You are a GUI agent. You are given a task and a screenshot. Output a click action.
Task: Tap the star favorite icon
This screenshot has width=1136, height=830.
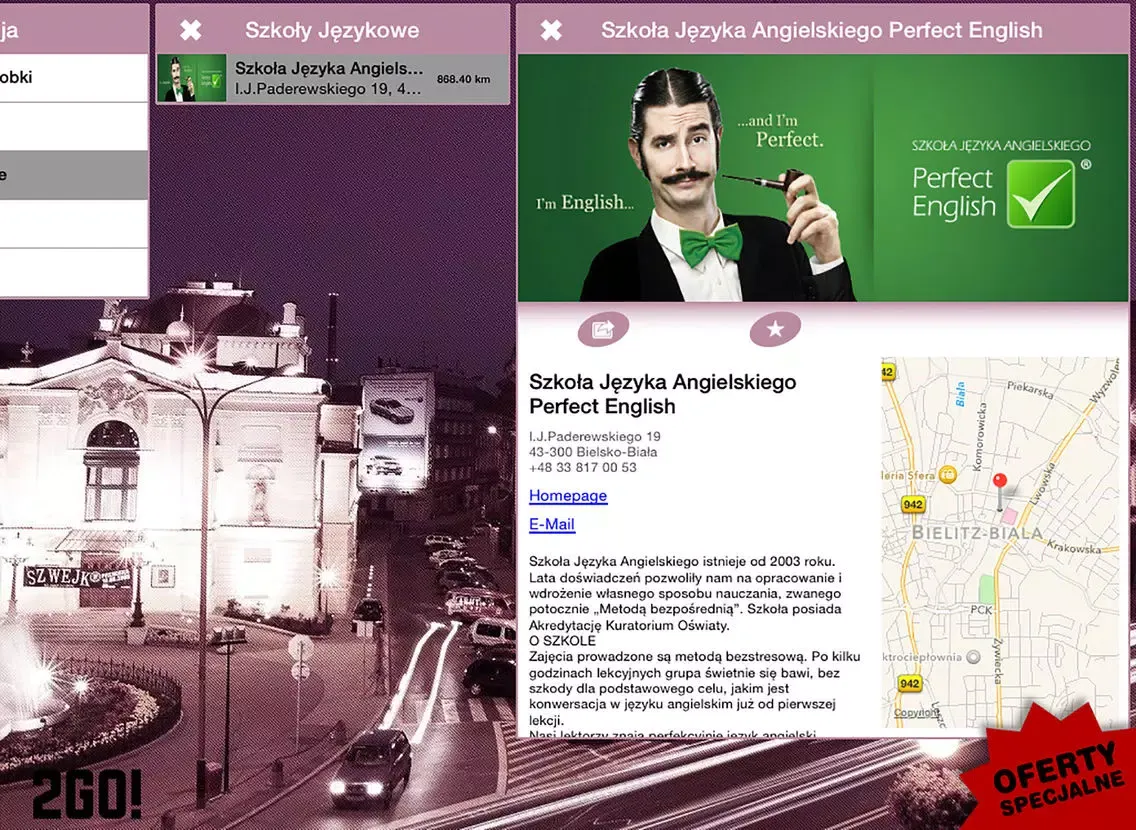[x=774, y=330]
